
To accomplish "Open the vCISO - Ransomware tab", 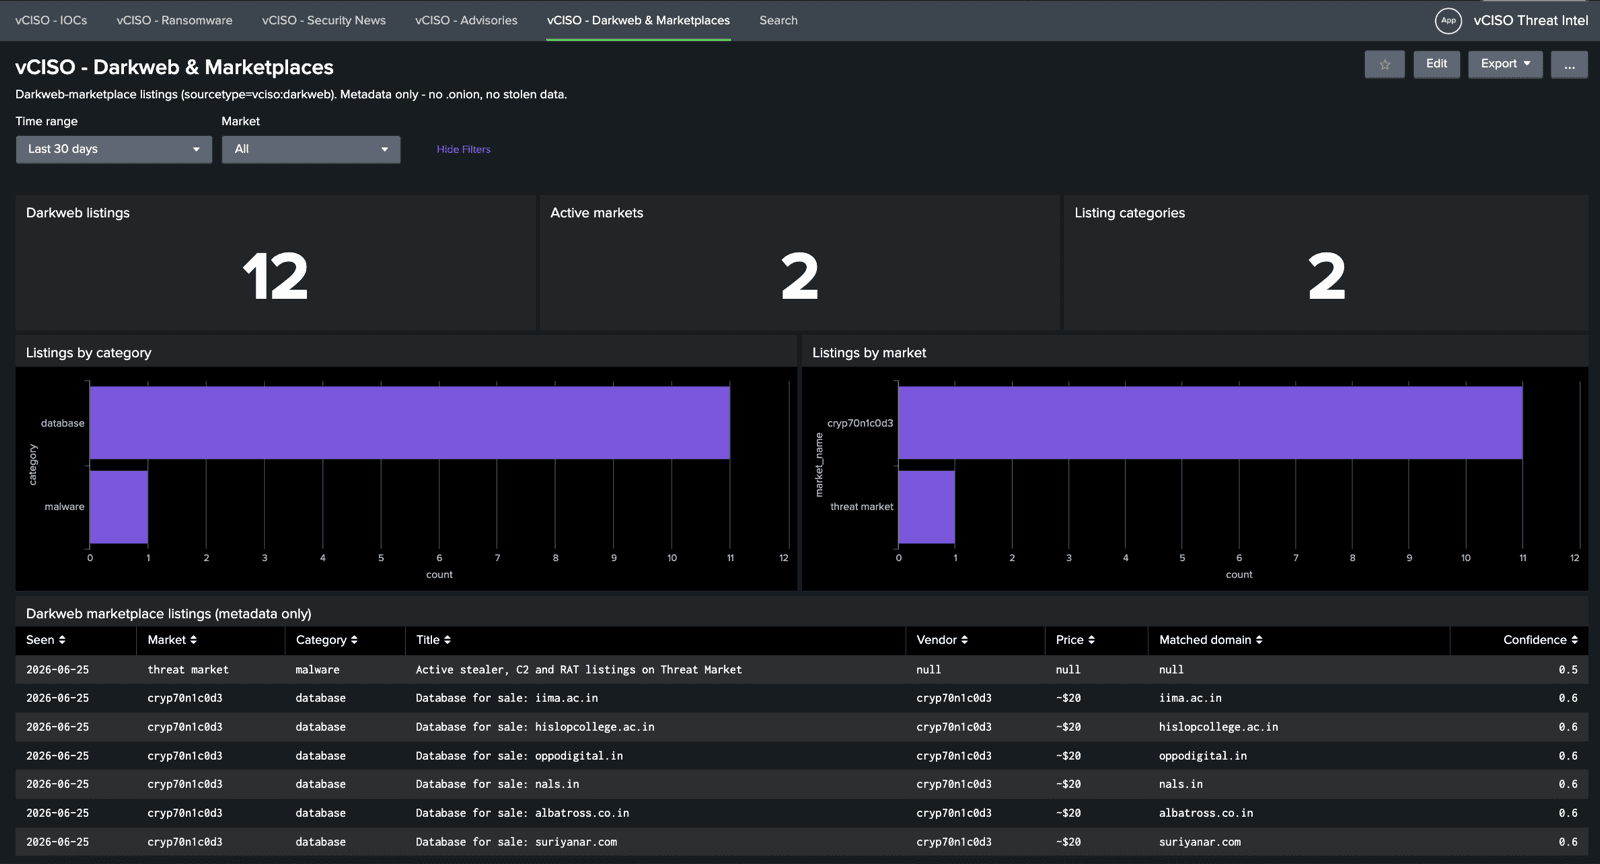I will (x=174, y=20).
